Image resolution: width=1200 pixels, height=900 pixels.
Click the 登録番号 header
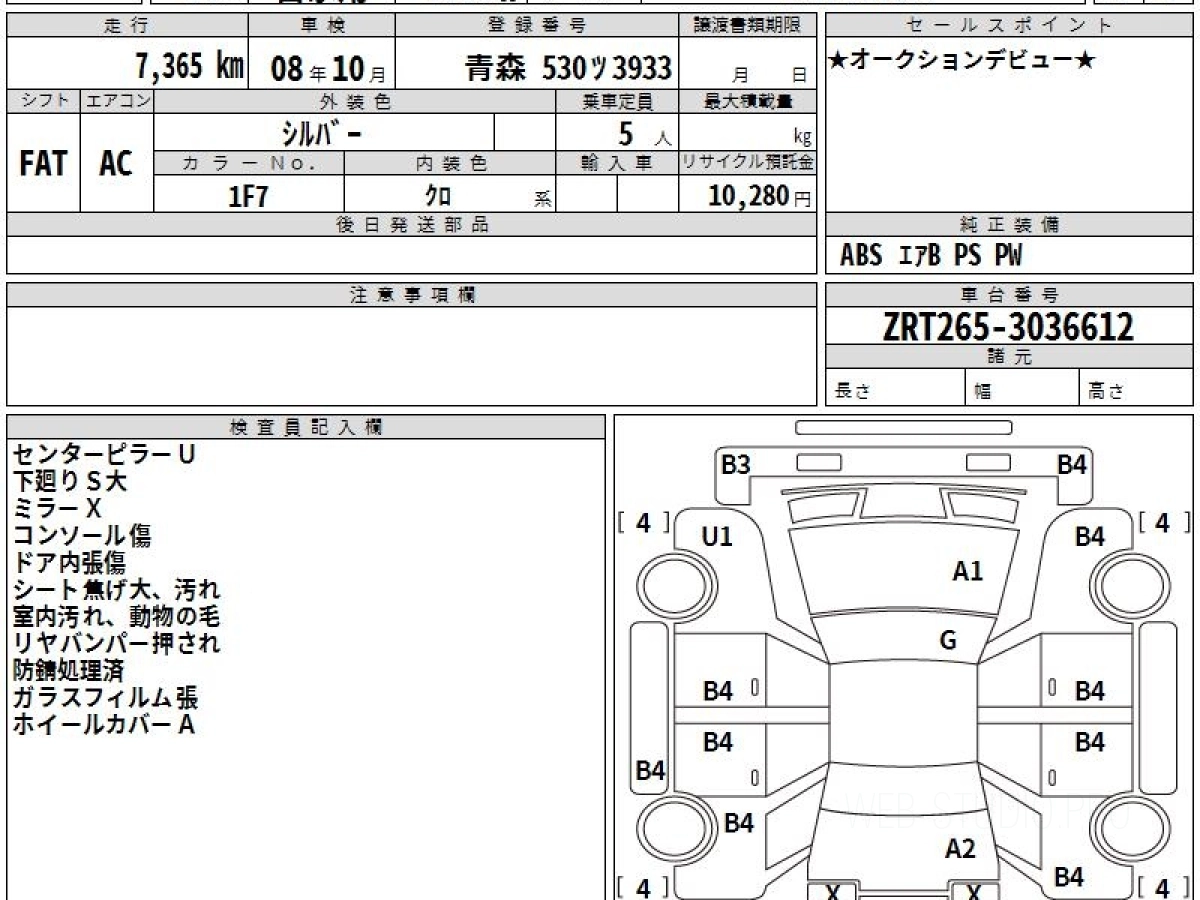point(538,26)
